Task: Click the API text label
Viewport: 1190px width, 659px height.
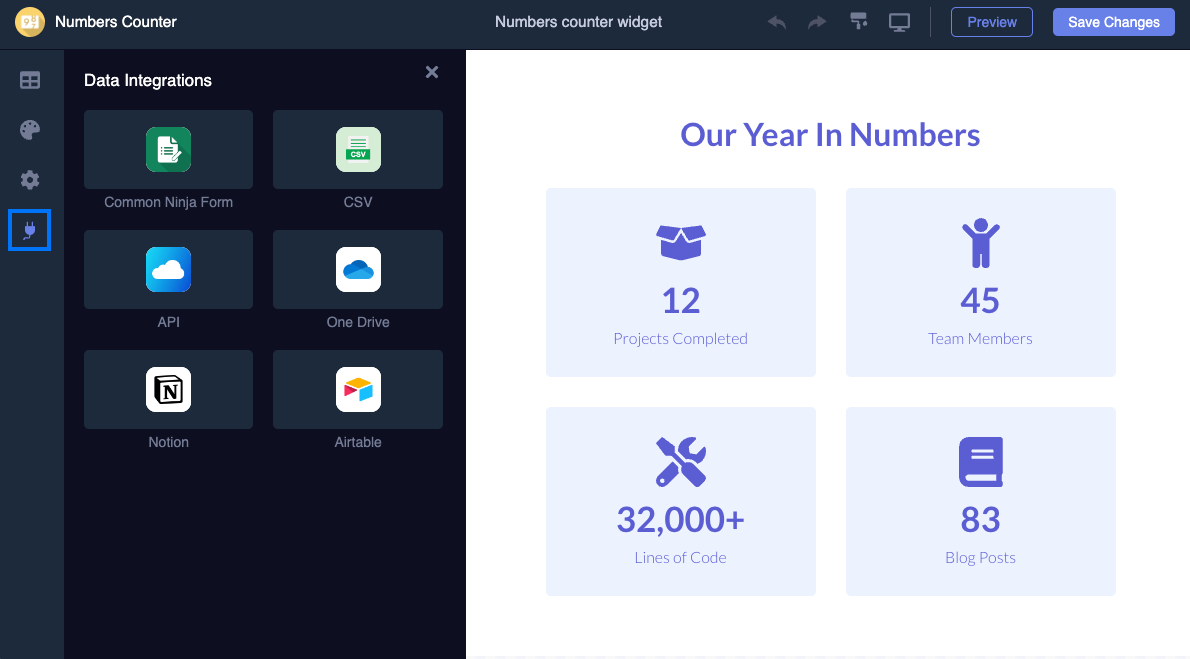Action: click(x=168, y=322)
